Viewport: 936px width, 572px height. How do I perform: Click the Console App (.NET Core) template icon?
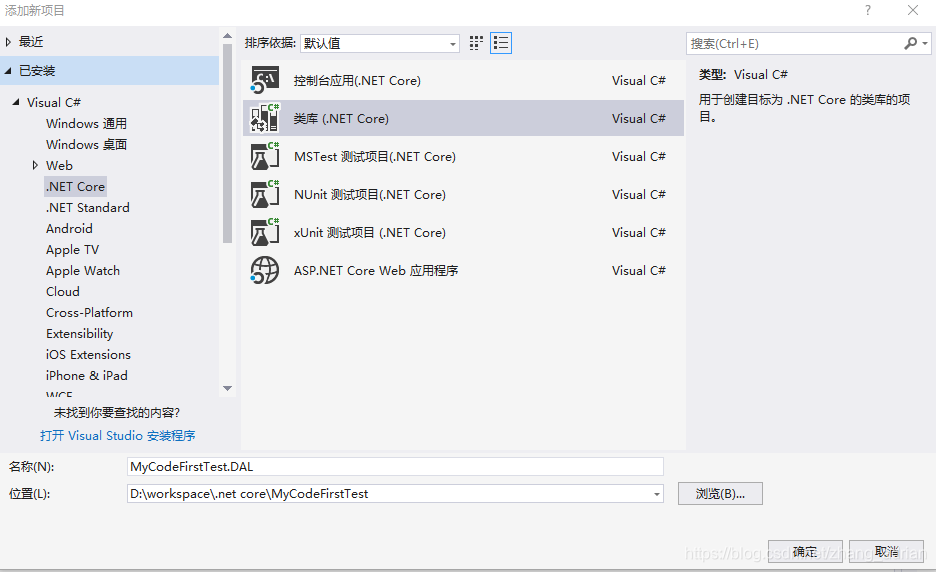[x=264, y=81]
